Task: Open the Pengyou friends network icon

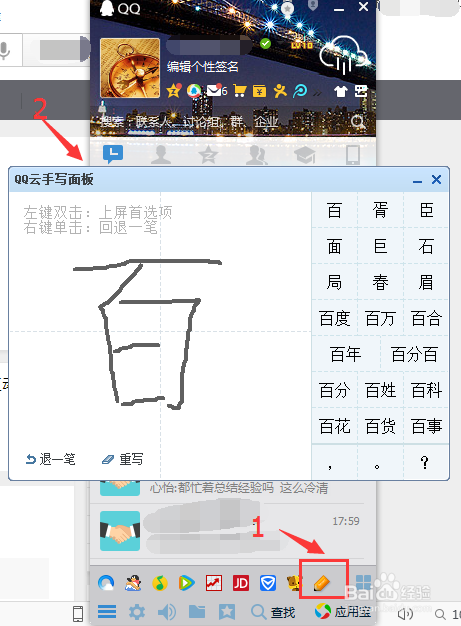Action: (280, 91)
